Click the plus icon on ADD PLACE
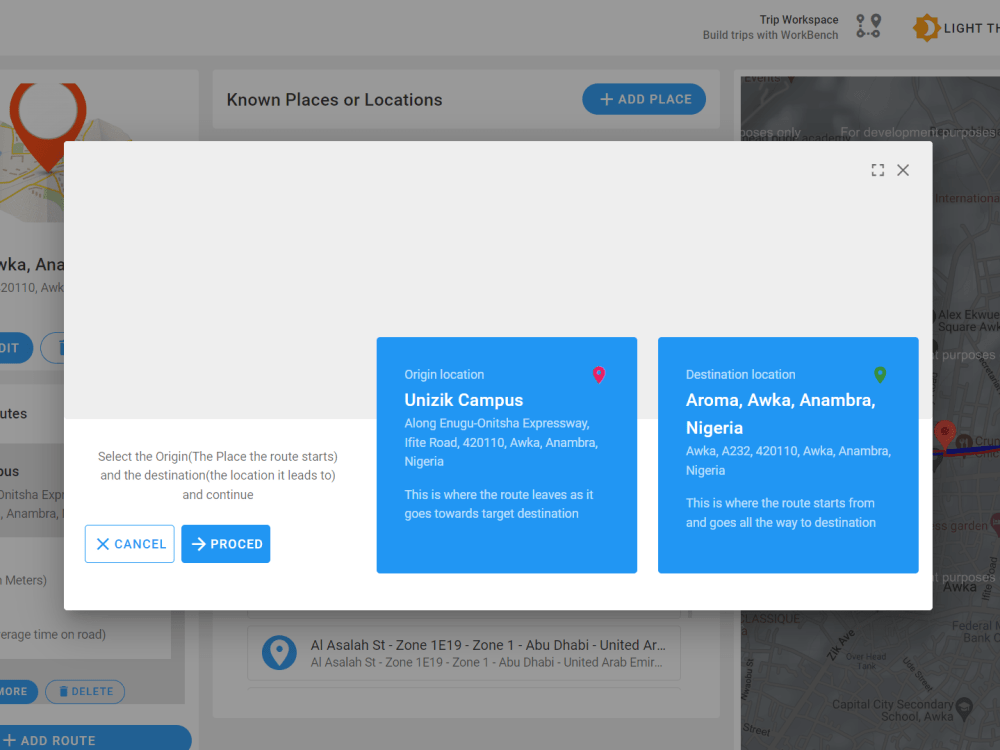 (607, 99)
